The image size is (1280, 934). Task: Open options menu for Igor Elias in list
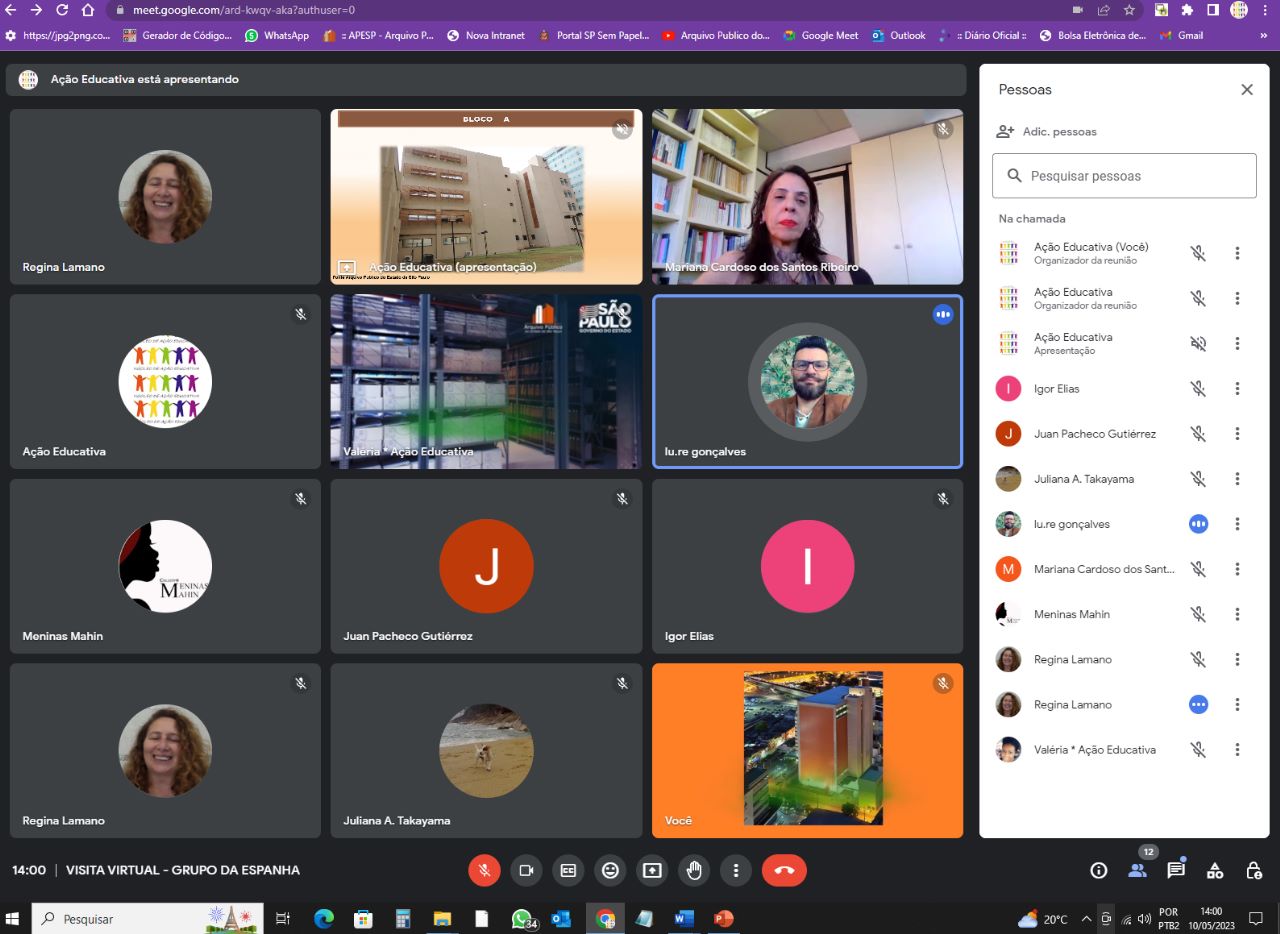(1237, 389)
